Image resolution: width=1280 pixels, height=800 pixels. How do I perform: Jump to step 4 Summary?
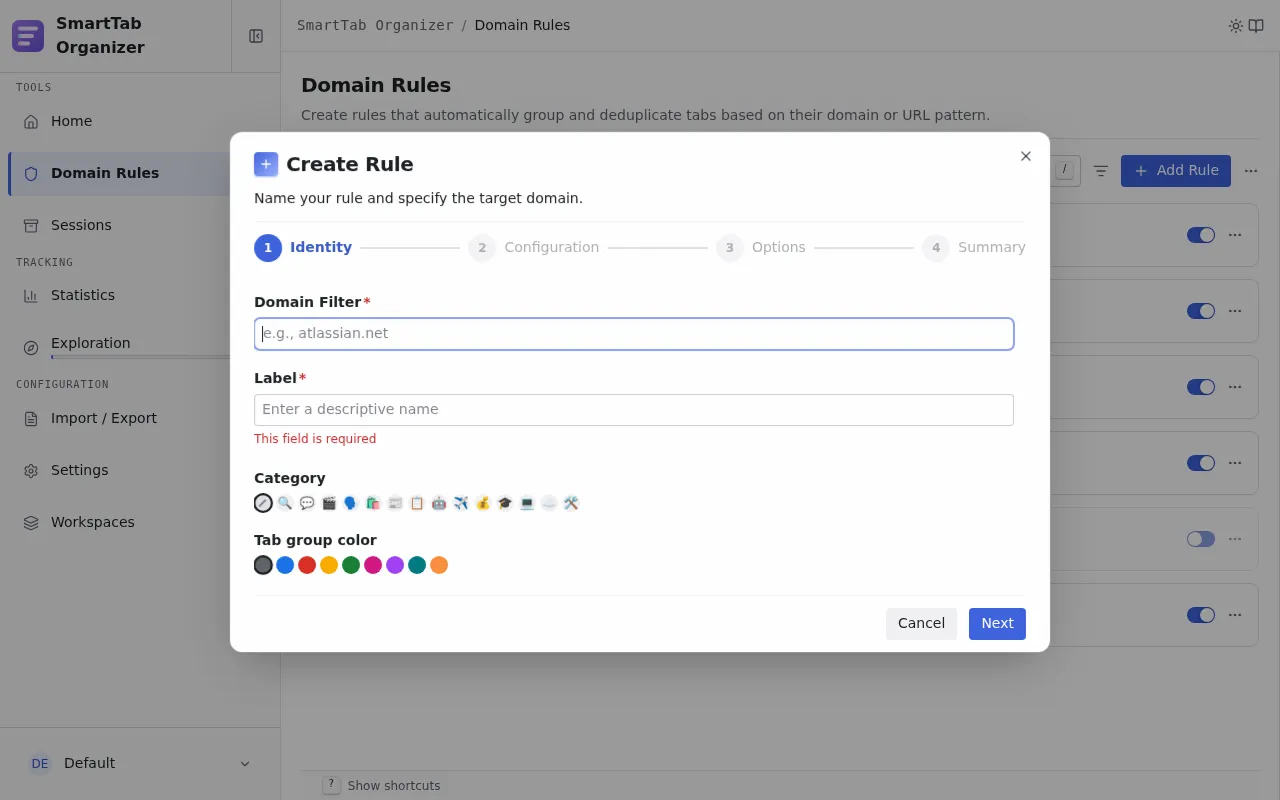pos(974,248)
